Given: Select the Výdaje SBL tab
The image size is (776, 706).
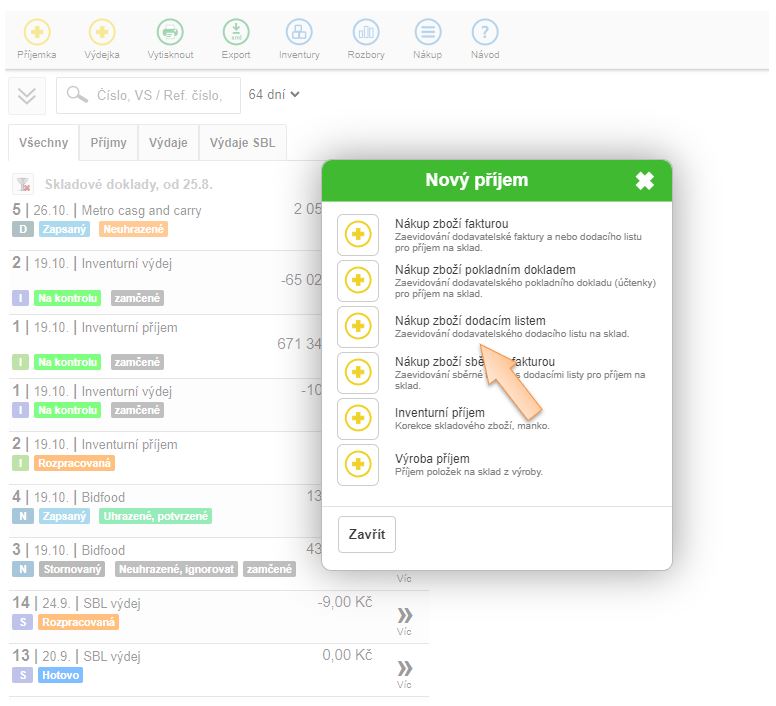Looking at the screenshot, I should (x=242, y=143).
